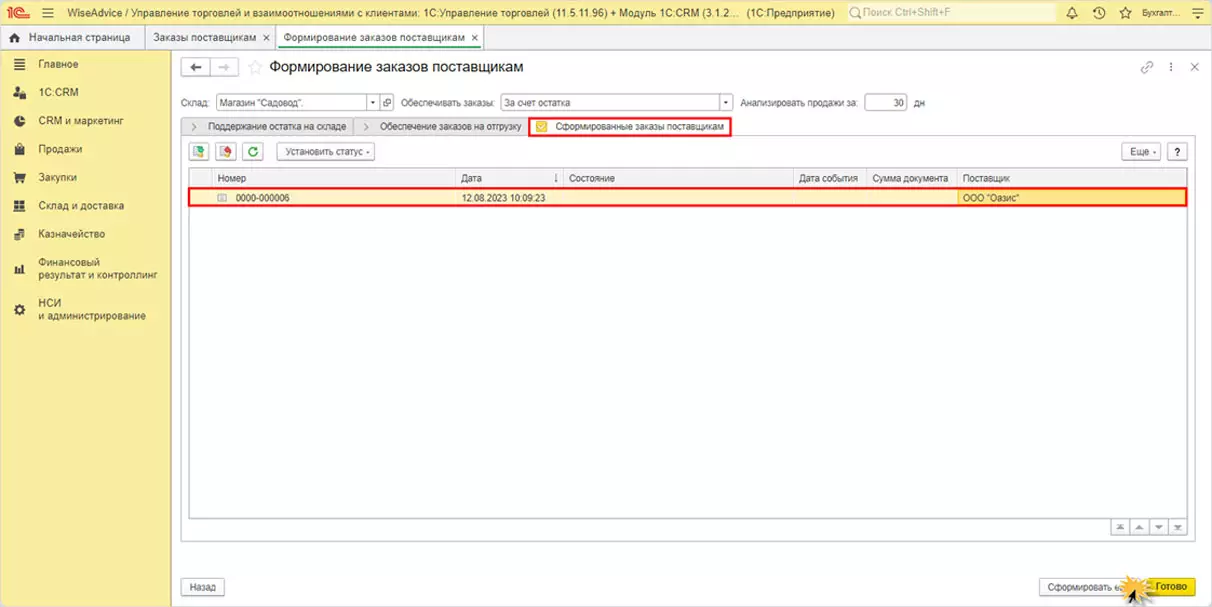The height and width of the screenshot is (607, 1212).
Task: Click user name Бухгалт...
Action: 1162,13
